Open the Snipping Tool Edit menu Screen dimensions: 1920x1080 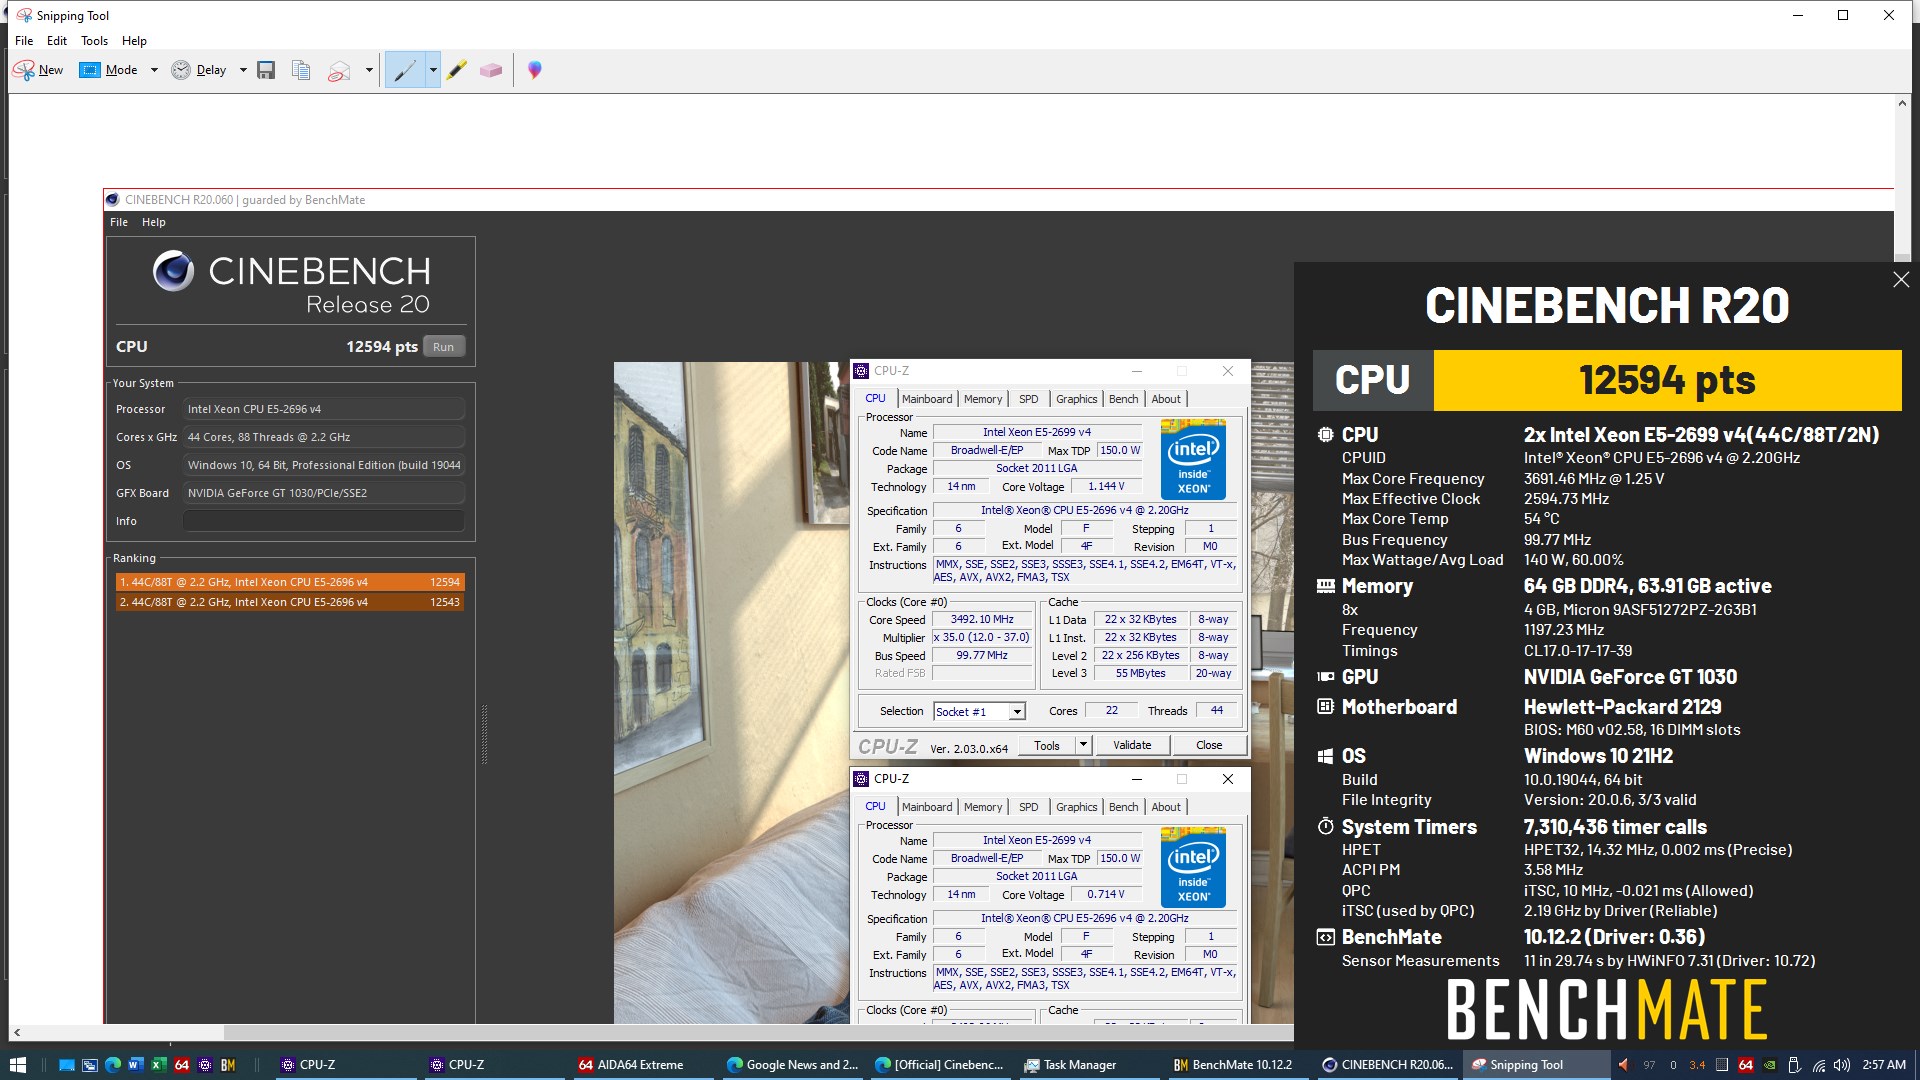tap(57, 41)
